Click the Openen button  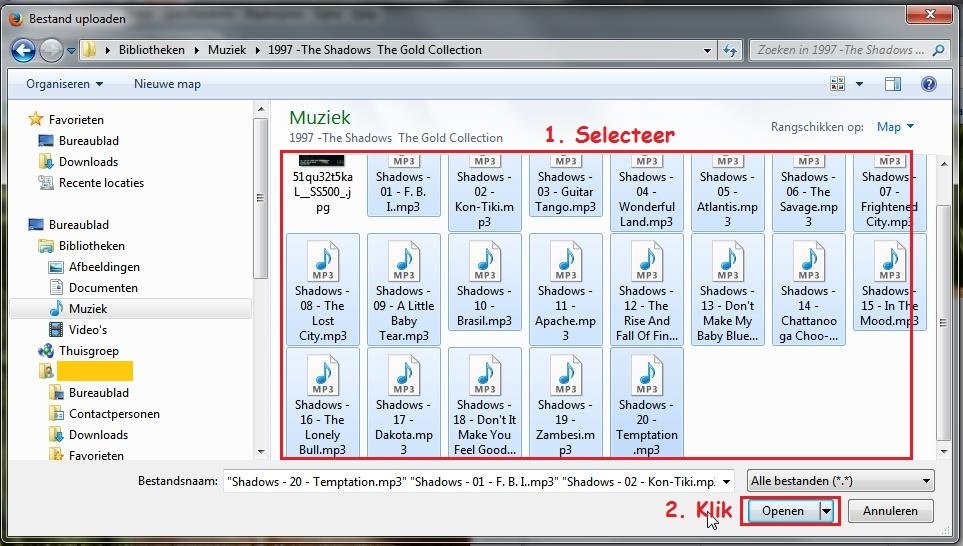click(x=782, y=511)
